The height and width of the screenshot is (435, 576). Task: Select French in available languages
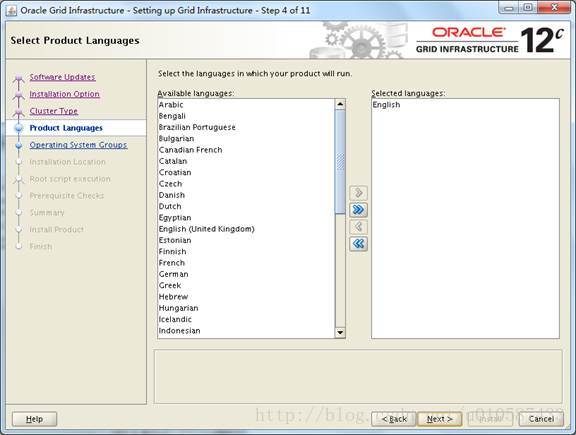pyautogui.click(x=246, y=263)
